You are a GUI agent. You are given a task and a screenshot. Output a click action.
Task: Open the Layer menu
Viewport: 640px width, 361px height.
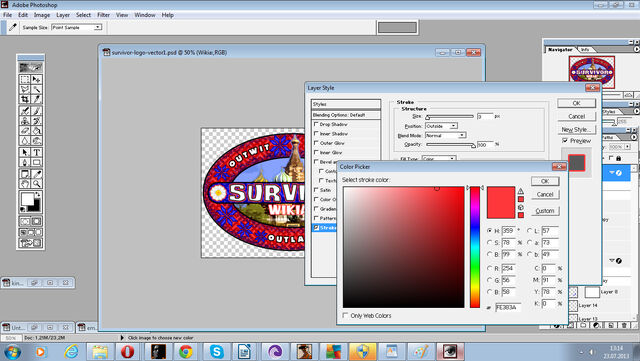pyautogui.click(x=63, y=15)
